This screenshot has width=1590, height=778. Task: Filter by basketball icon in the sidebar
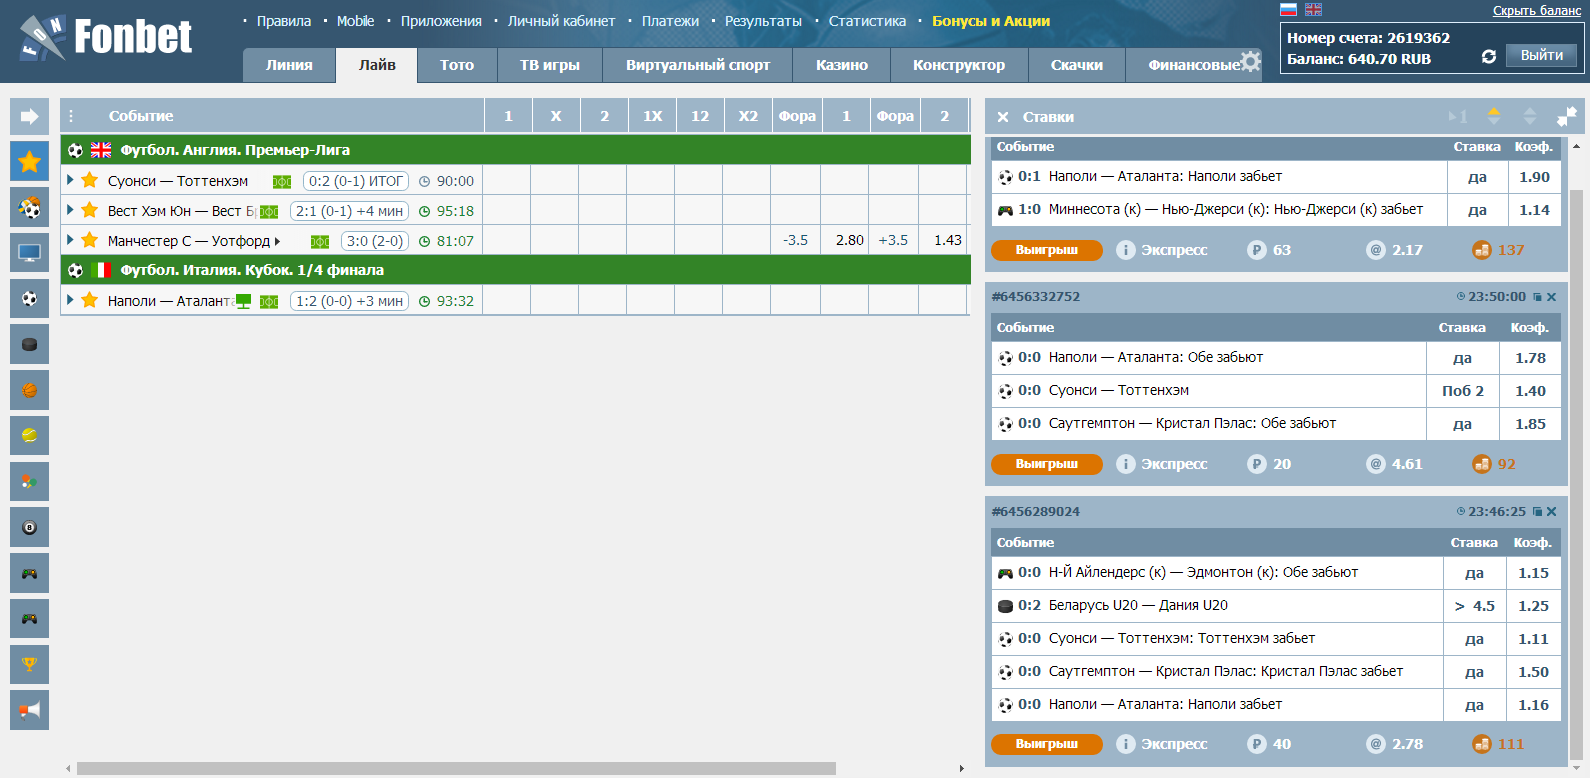pos(29,390)
